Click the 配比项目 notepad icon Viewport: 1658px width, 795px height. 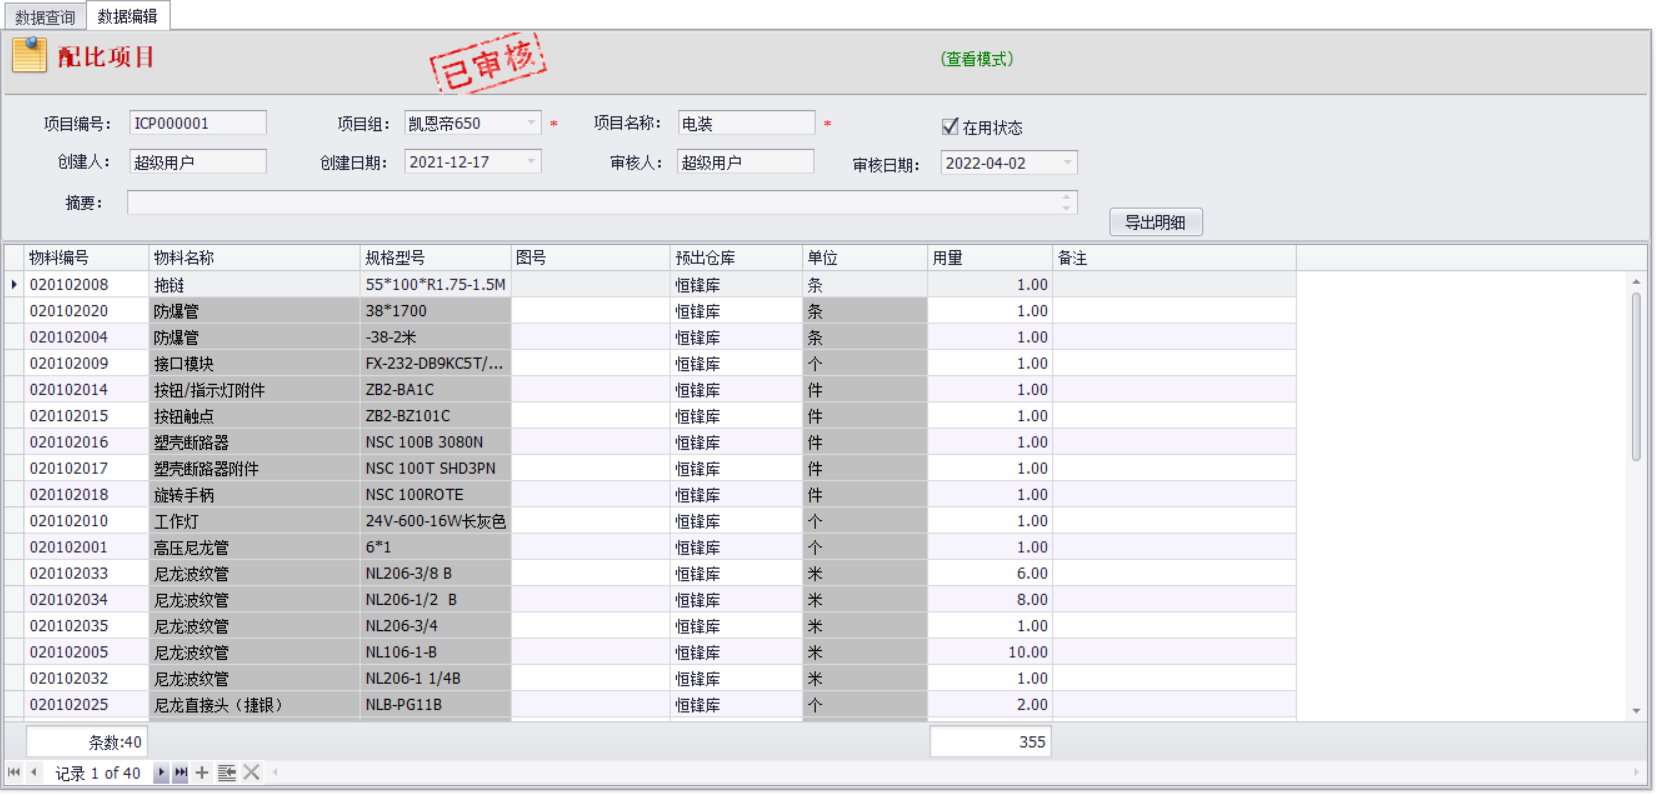(x=29, y=55)
